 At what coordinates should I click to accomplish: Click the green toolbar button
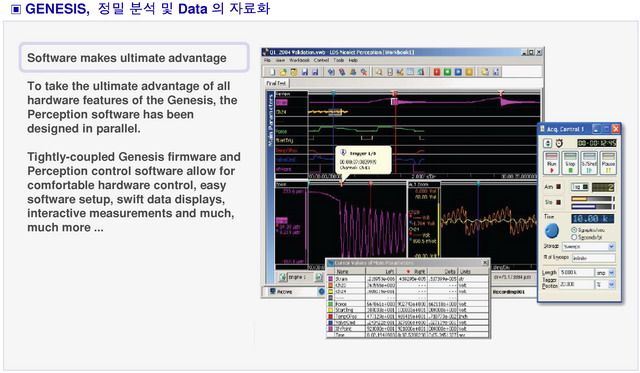click(447, 72)
